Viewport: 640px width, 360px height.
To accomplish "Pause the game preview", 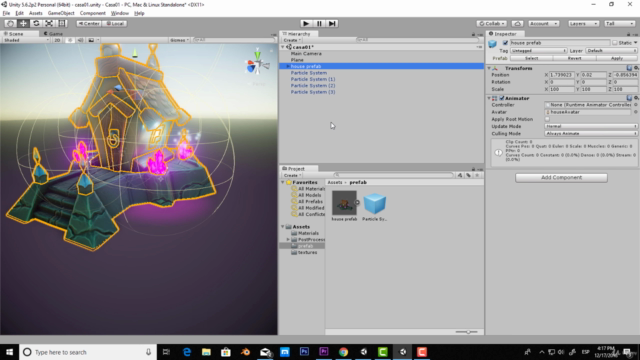I will click(319, 24).
